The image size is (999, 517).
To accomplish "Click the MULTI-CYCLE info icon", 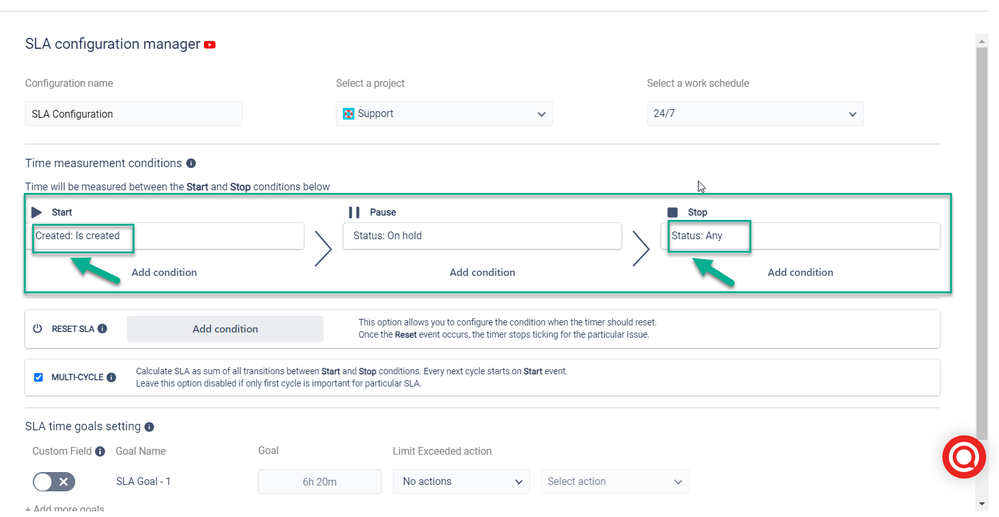I will [x=111, y=377].
